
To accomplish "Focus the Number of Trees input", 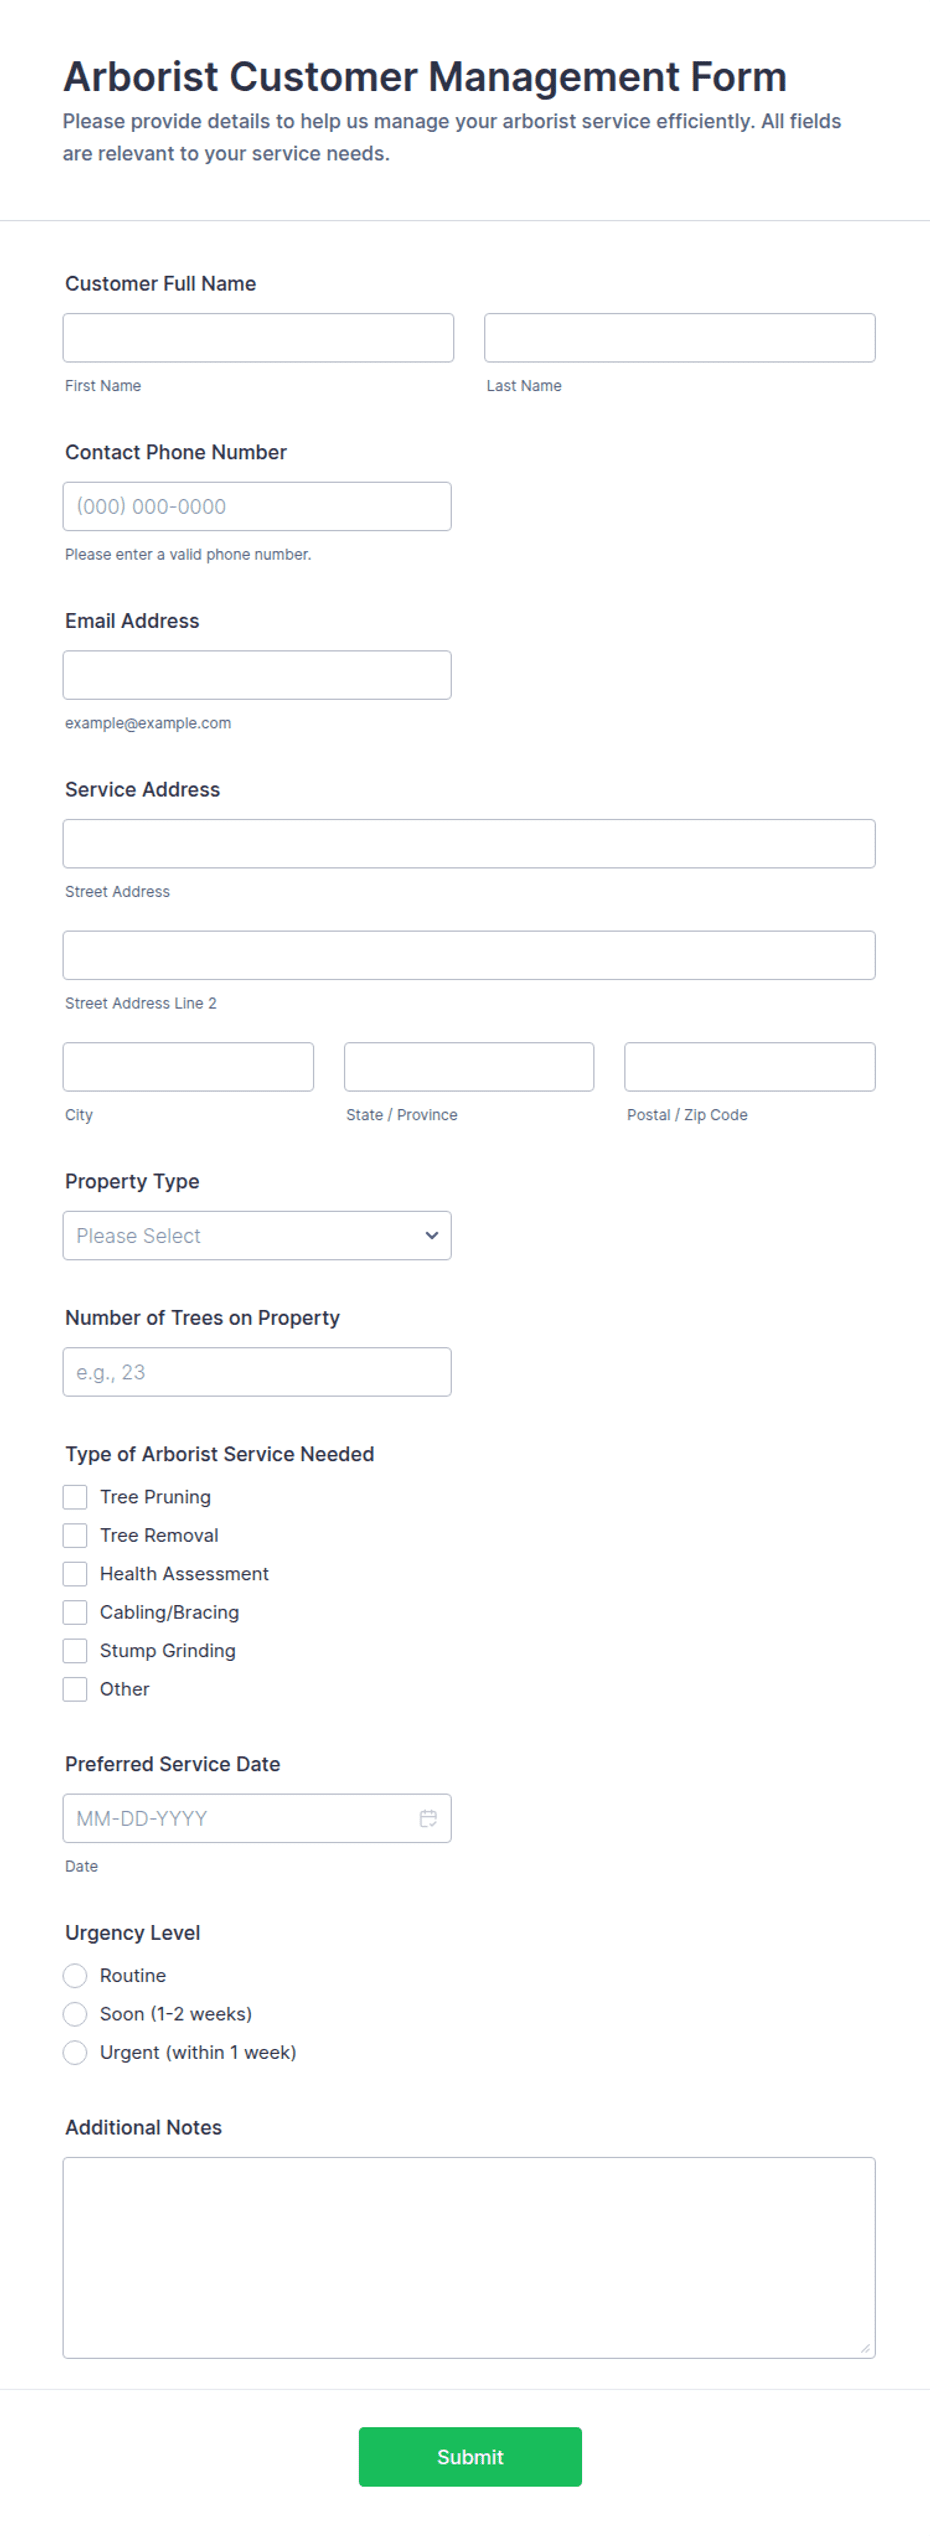I will tap(257, 1372).
